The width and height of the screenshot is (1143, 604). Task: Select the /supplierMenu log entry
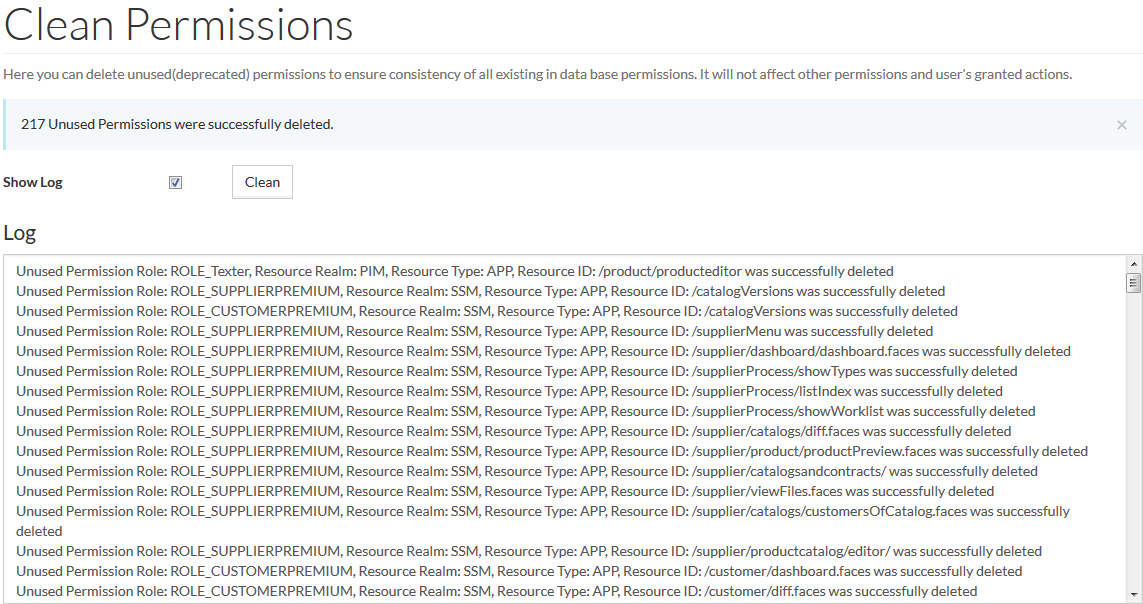pos(474,331)
